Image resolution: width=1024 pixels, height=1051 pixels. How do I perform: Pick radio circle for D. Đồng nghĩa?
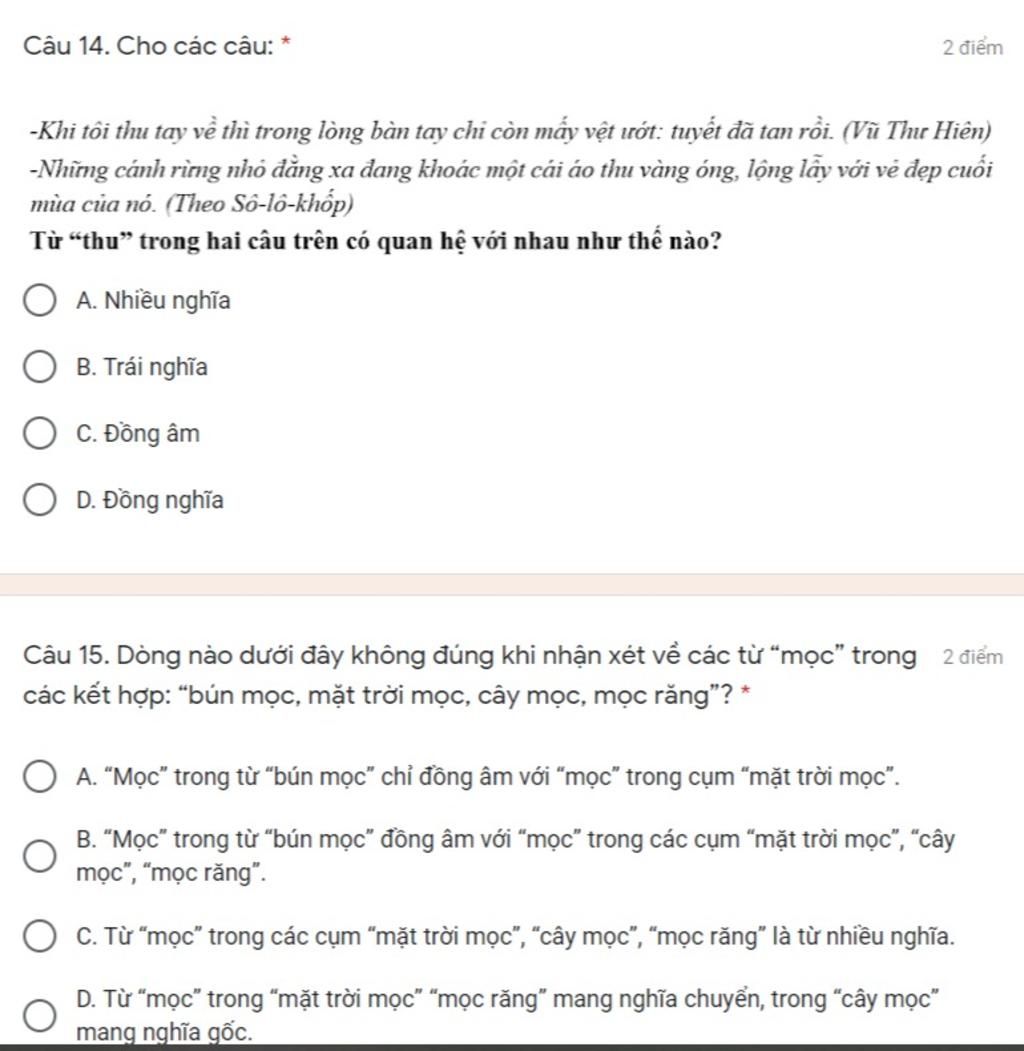[x=40, y=500]
